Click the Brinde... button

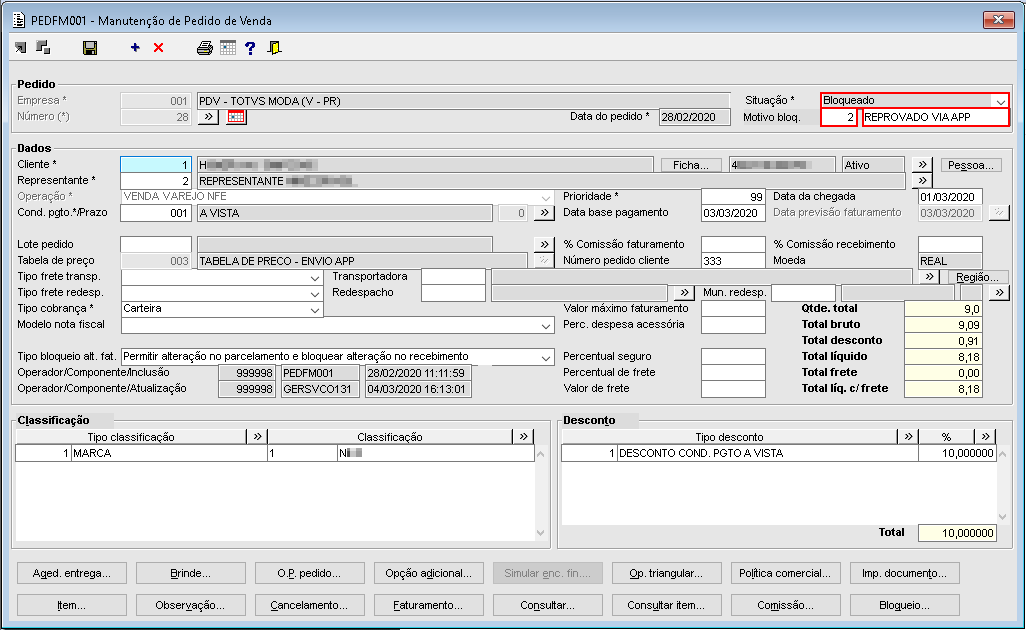pyautogui.click(x=190, y=573)
